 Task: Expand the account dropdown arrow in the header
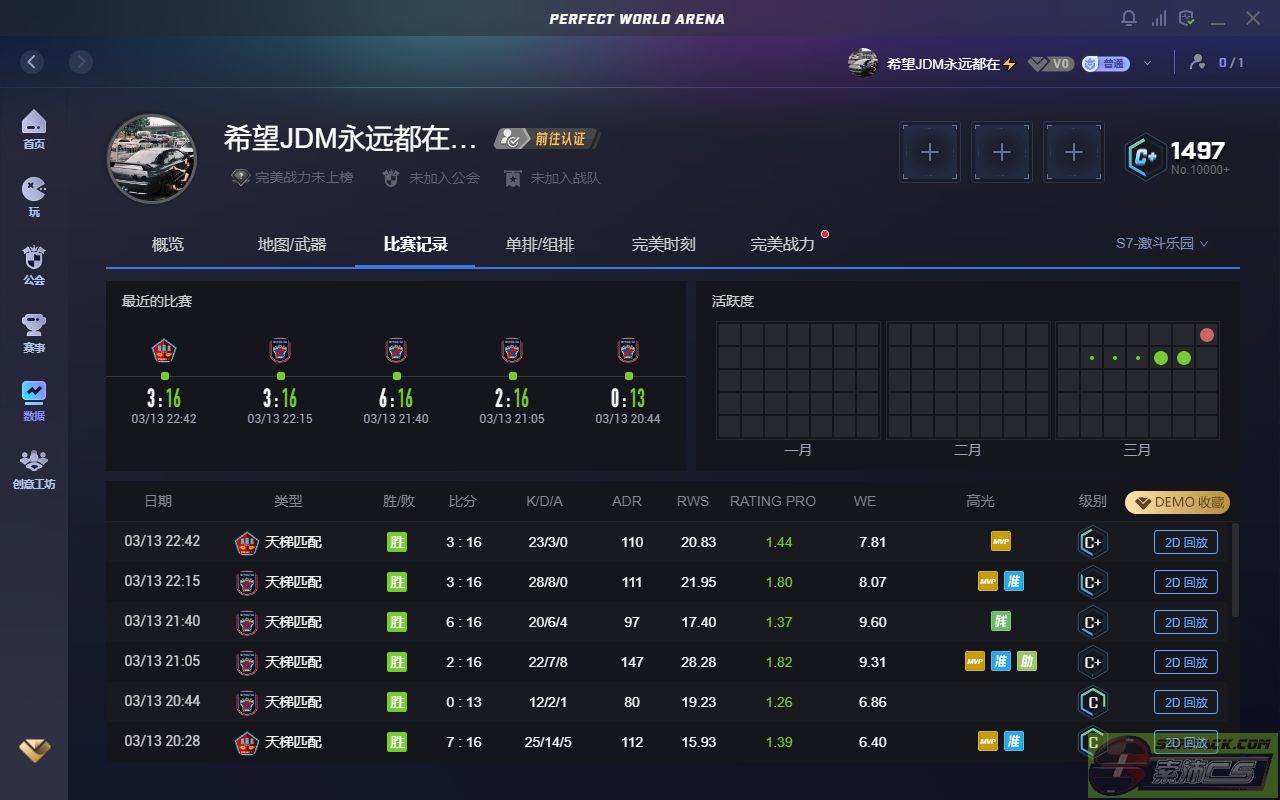coord(1147,63)
